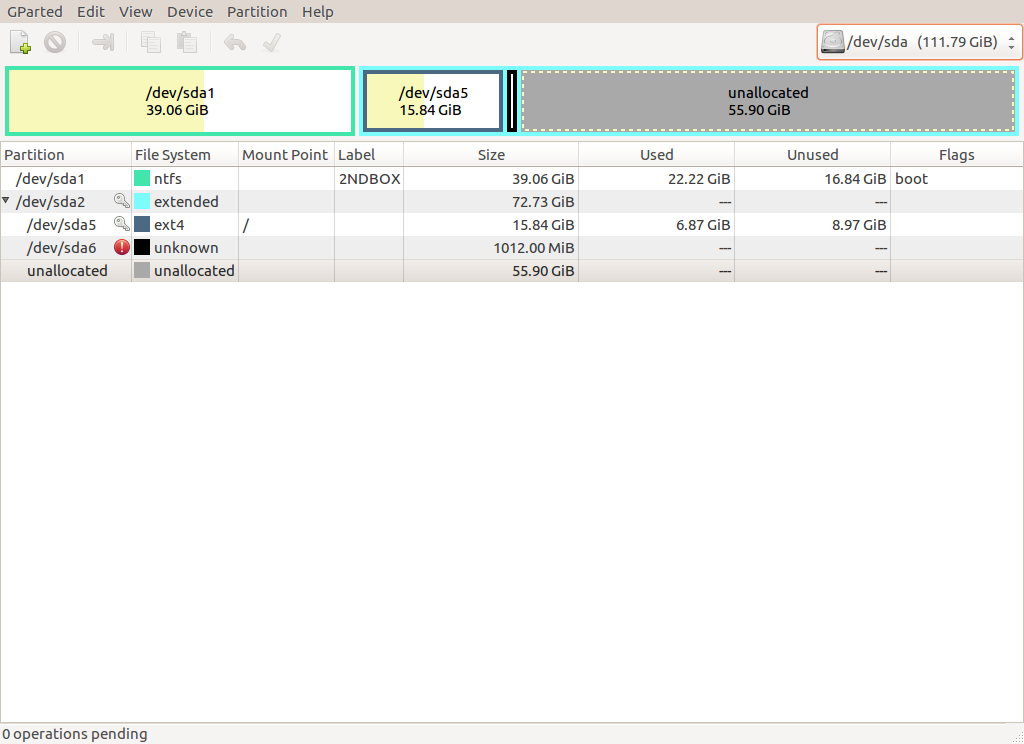Image resolution: width=1024 pixels, height=744 pixels.
Task: Click the 2NDBOX label cell
Action: pos(370,178)
